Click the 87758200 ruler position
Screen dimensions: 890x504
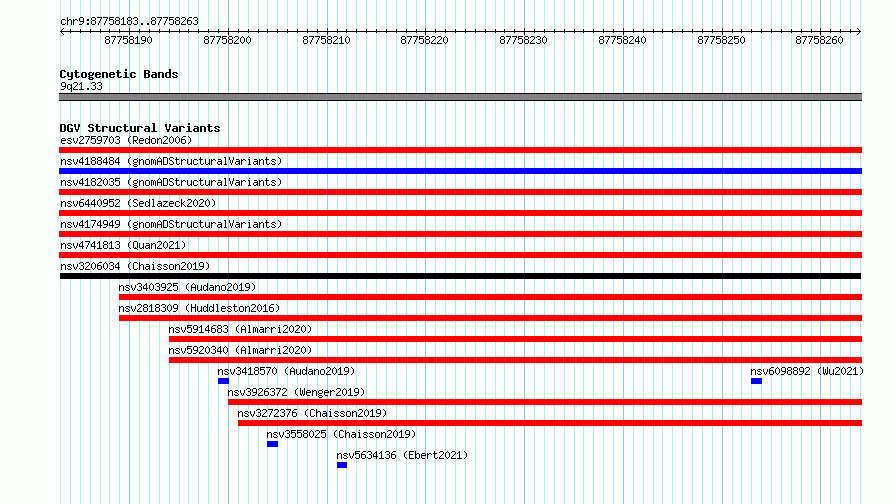click(227, 40)
